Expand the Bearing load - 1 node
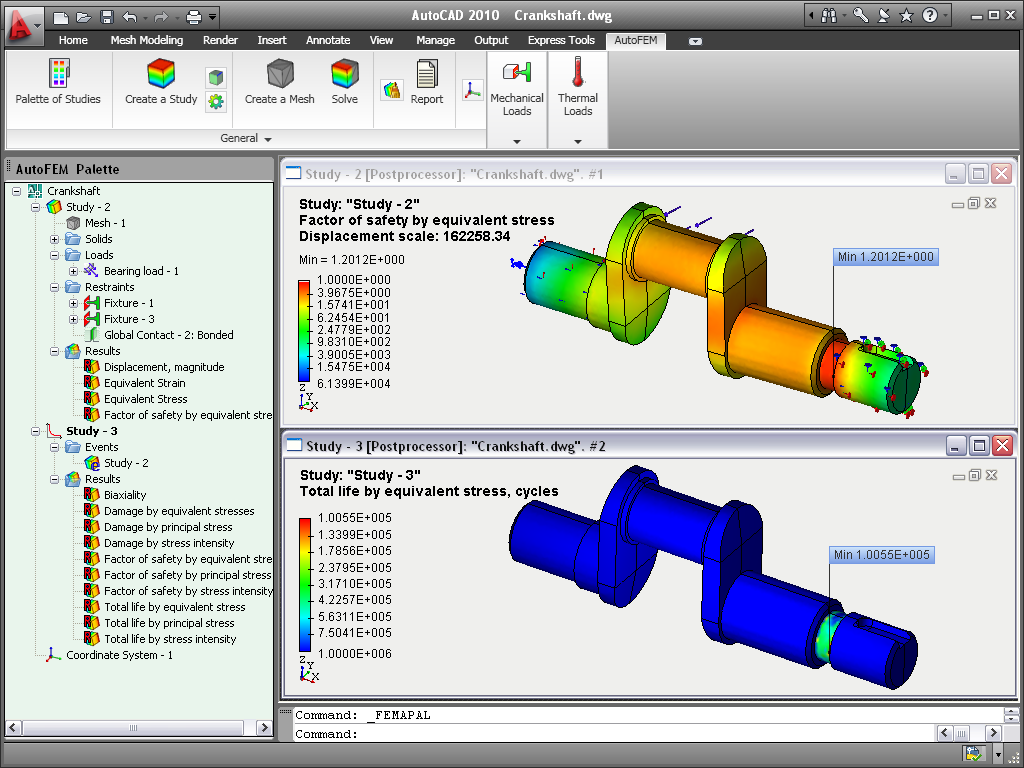 pos(74,271)
